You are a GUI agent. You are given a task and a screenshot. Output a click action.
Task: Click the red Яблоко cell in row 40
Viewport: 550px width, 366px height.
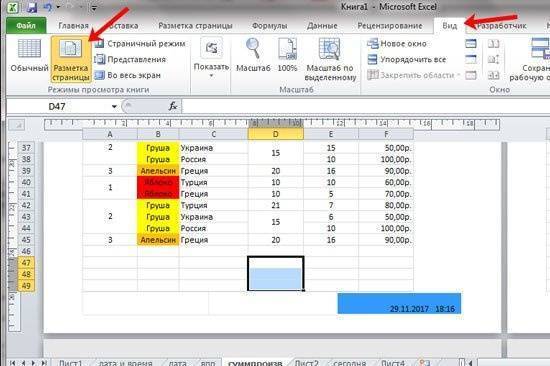[158, 182]
